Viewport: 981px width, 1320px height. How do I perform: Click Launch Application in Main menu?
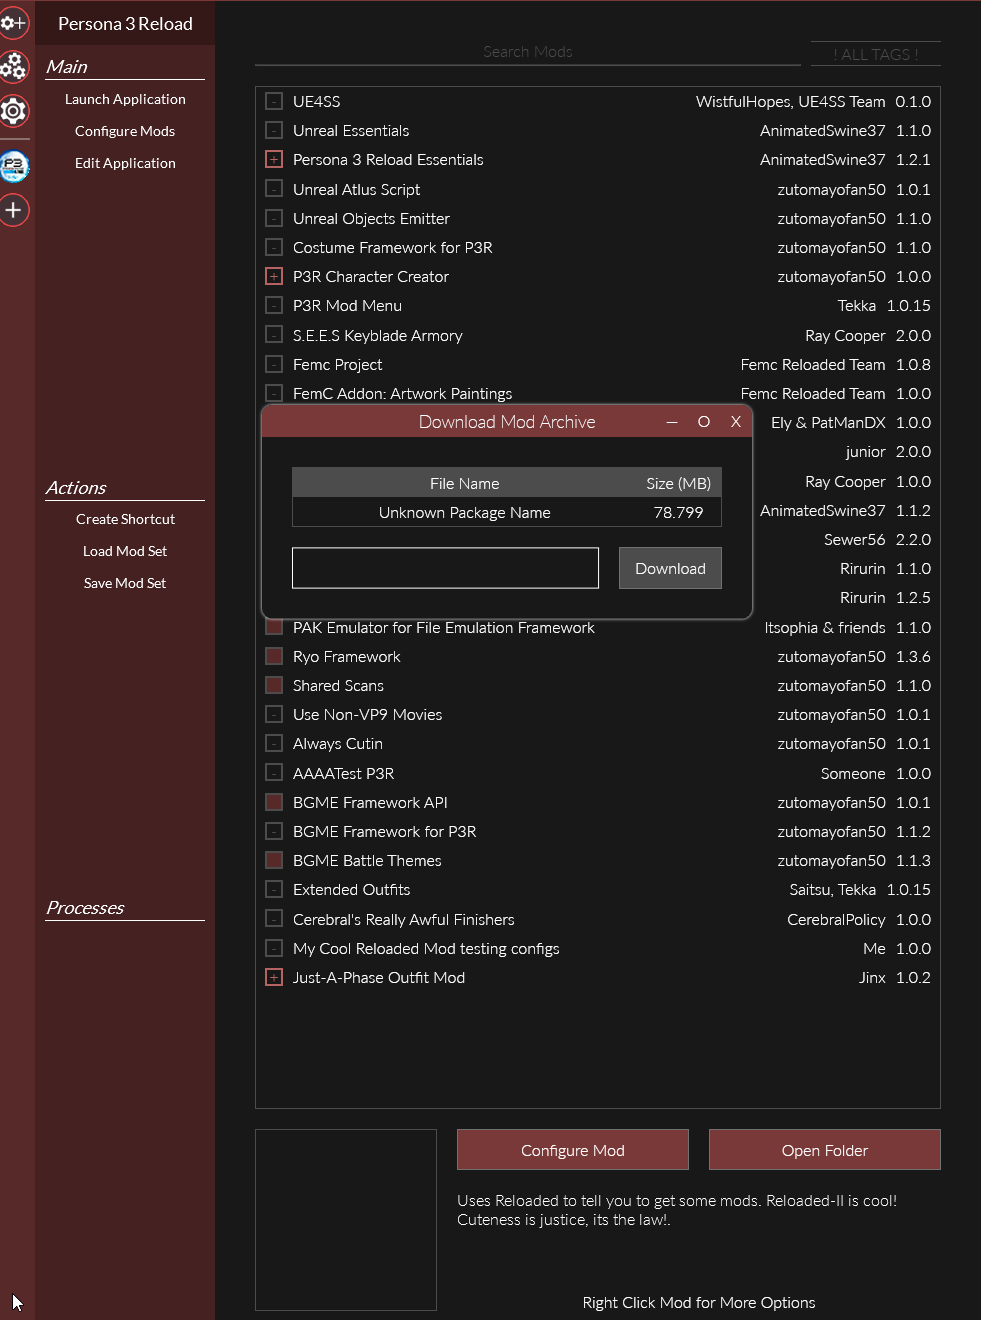click(125, 99)
